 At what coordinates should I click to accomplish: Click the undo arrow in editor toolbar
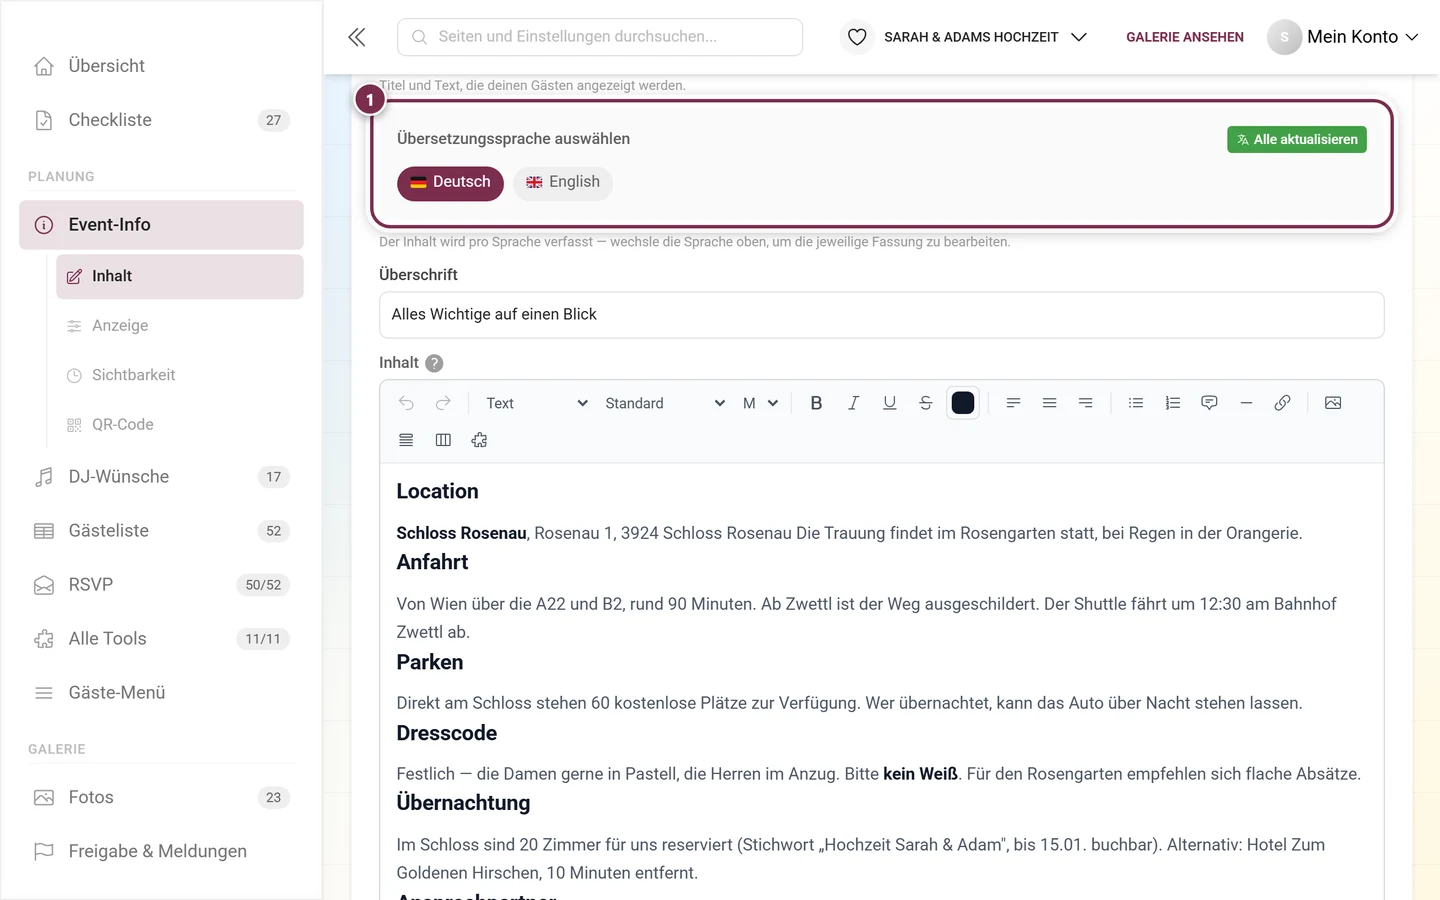pos(406,403)
